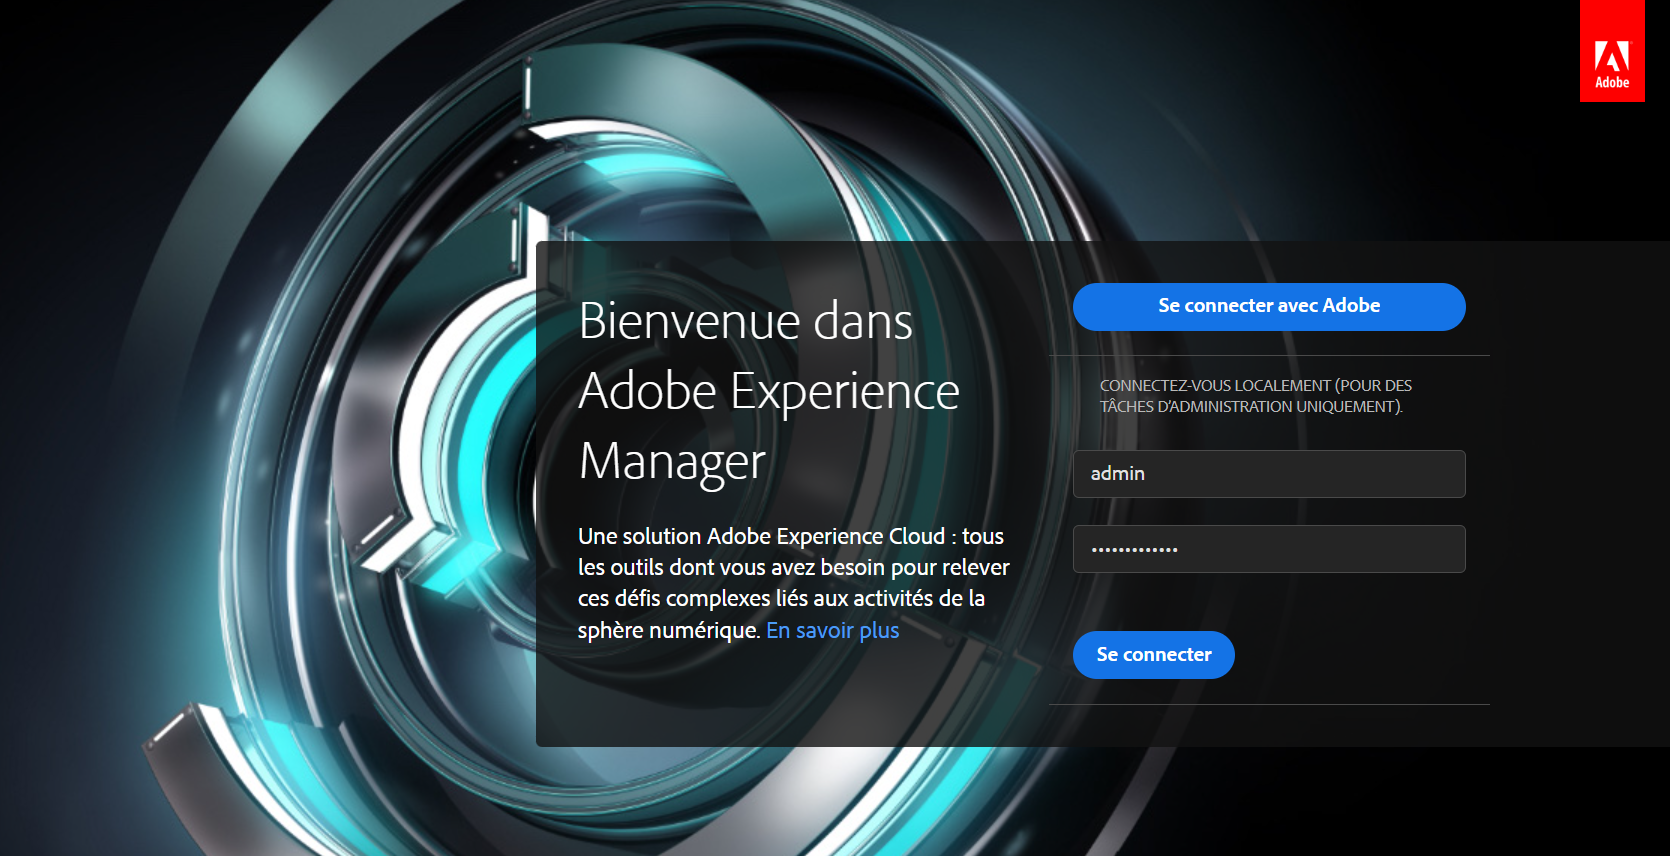Submit login with the 'Se connecter' button

(x=1154, y=655)
